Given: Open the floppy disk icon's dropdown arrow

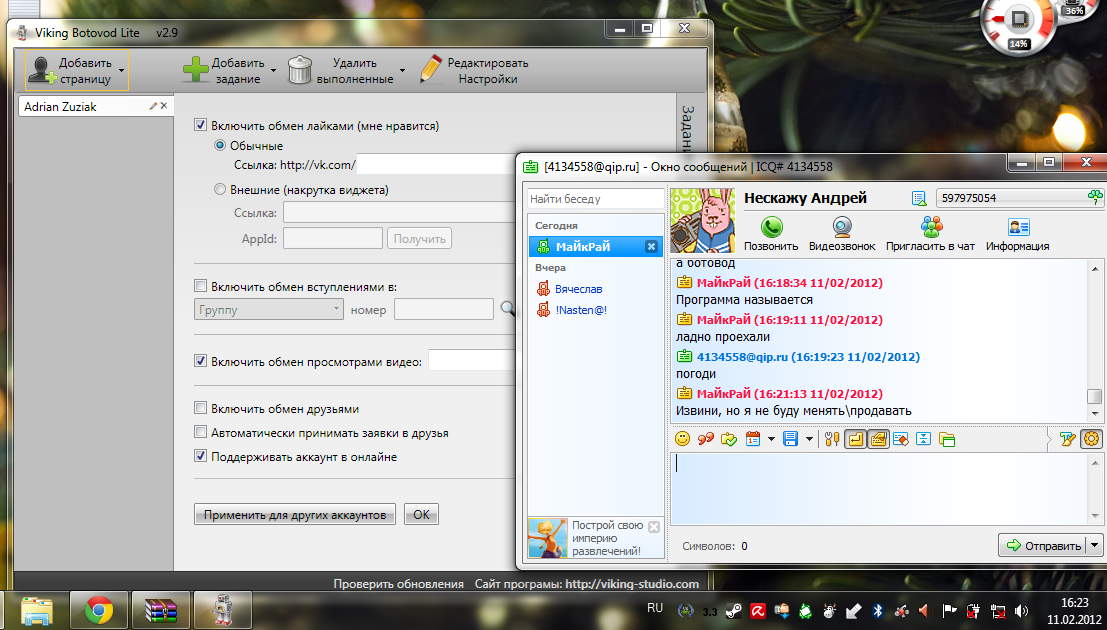Looking at the screenshot, I should tap(808, 439).
